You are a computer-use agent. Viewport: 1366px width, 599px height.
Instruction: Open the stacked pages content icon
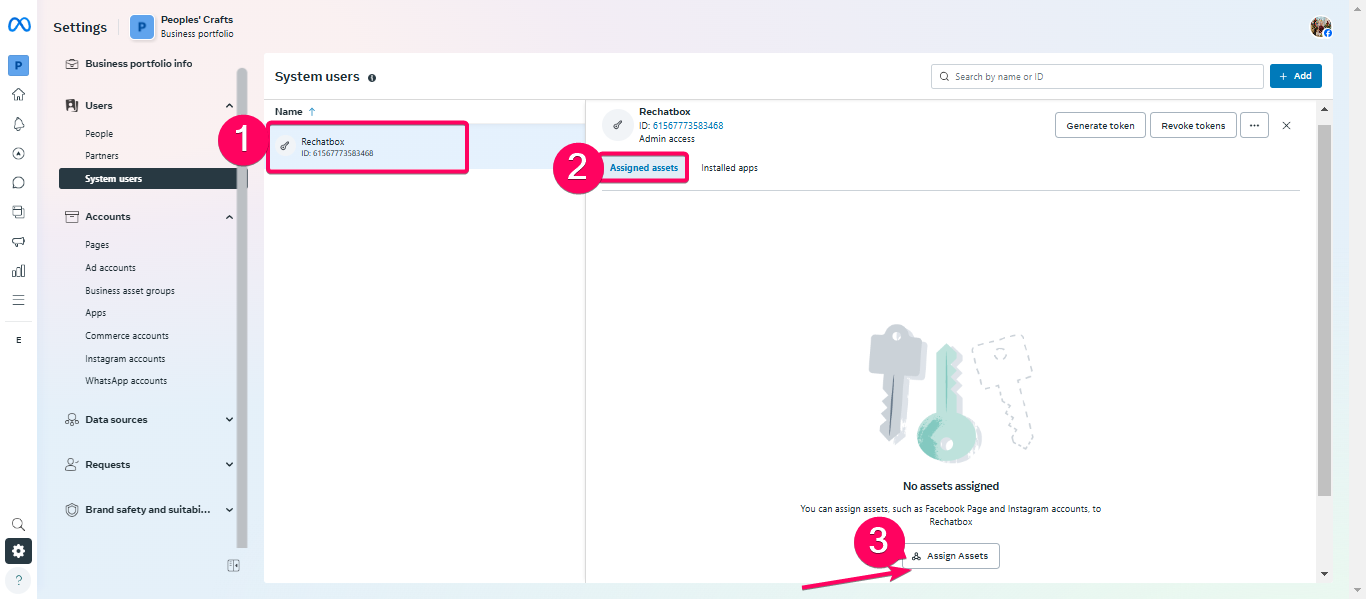pos(18,212)
